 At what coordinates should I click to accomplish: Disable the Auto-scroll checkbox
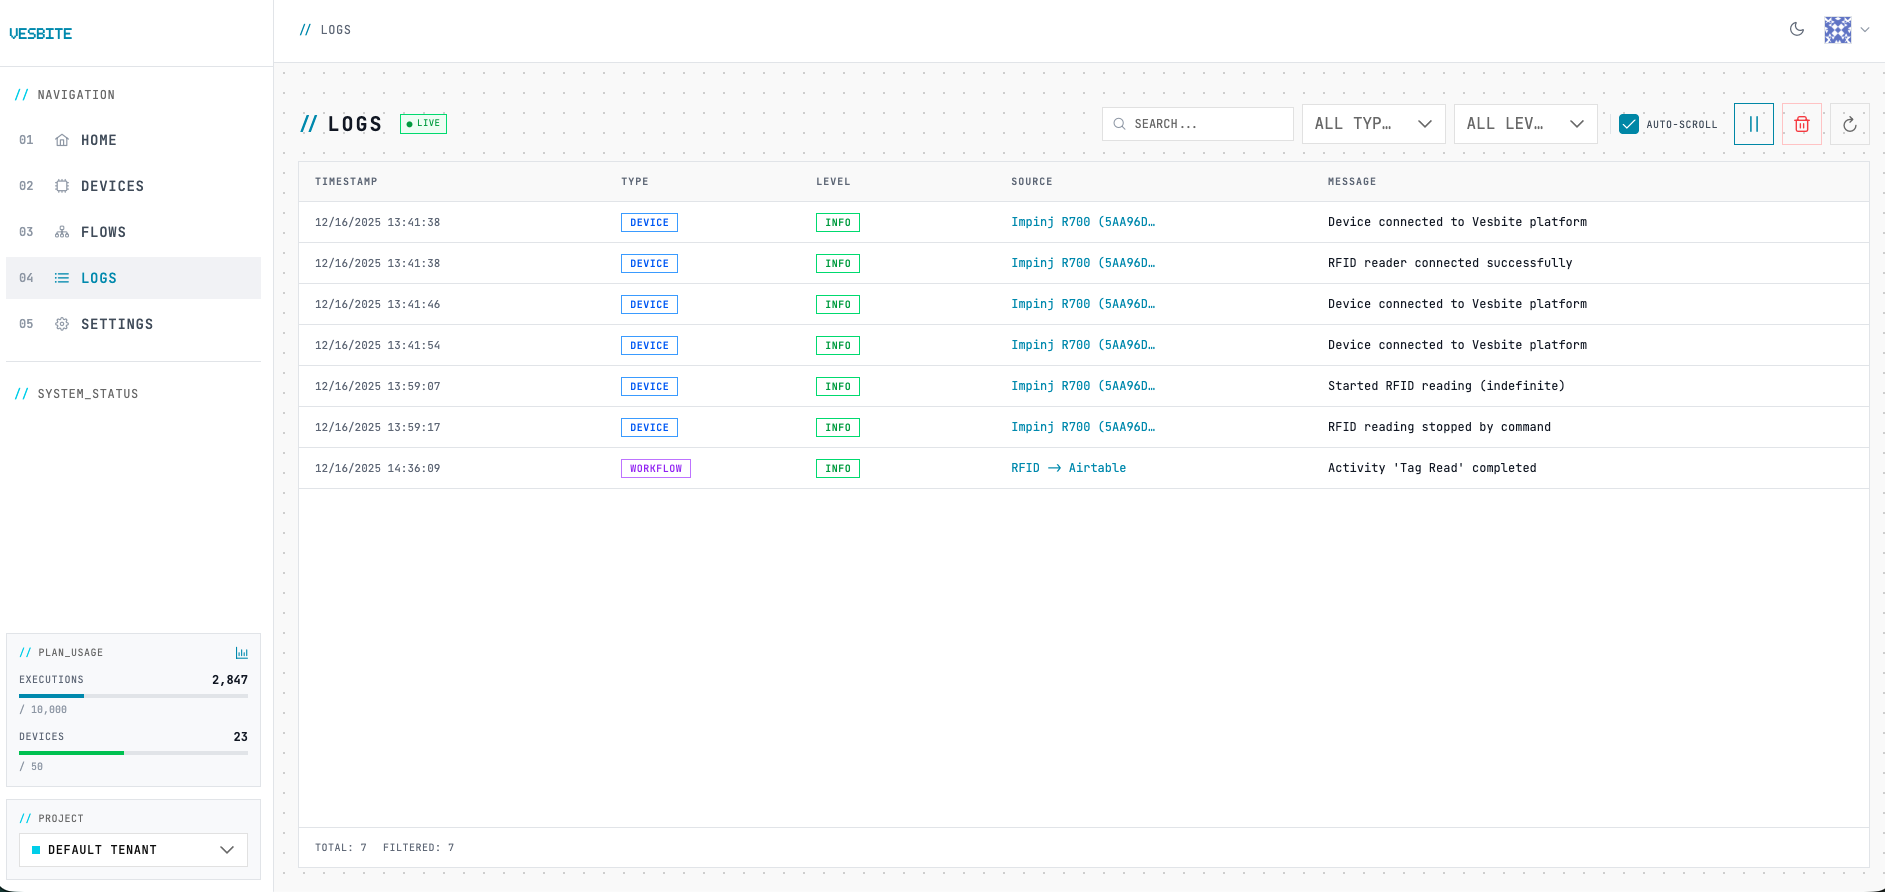1629,124
